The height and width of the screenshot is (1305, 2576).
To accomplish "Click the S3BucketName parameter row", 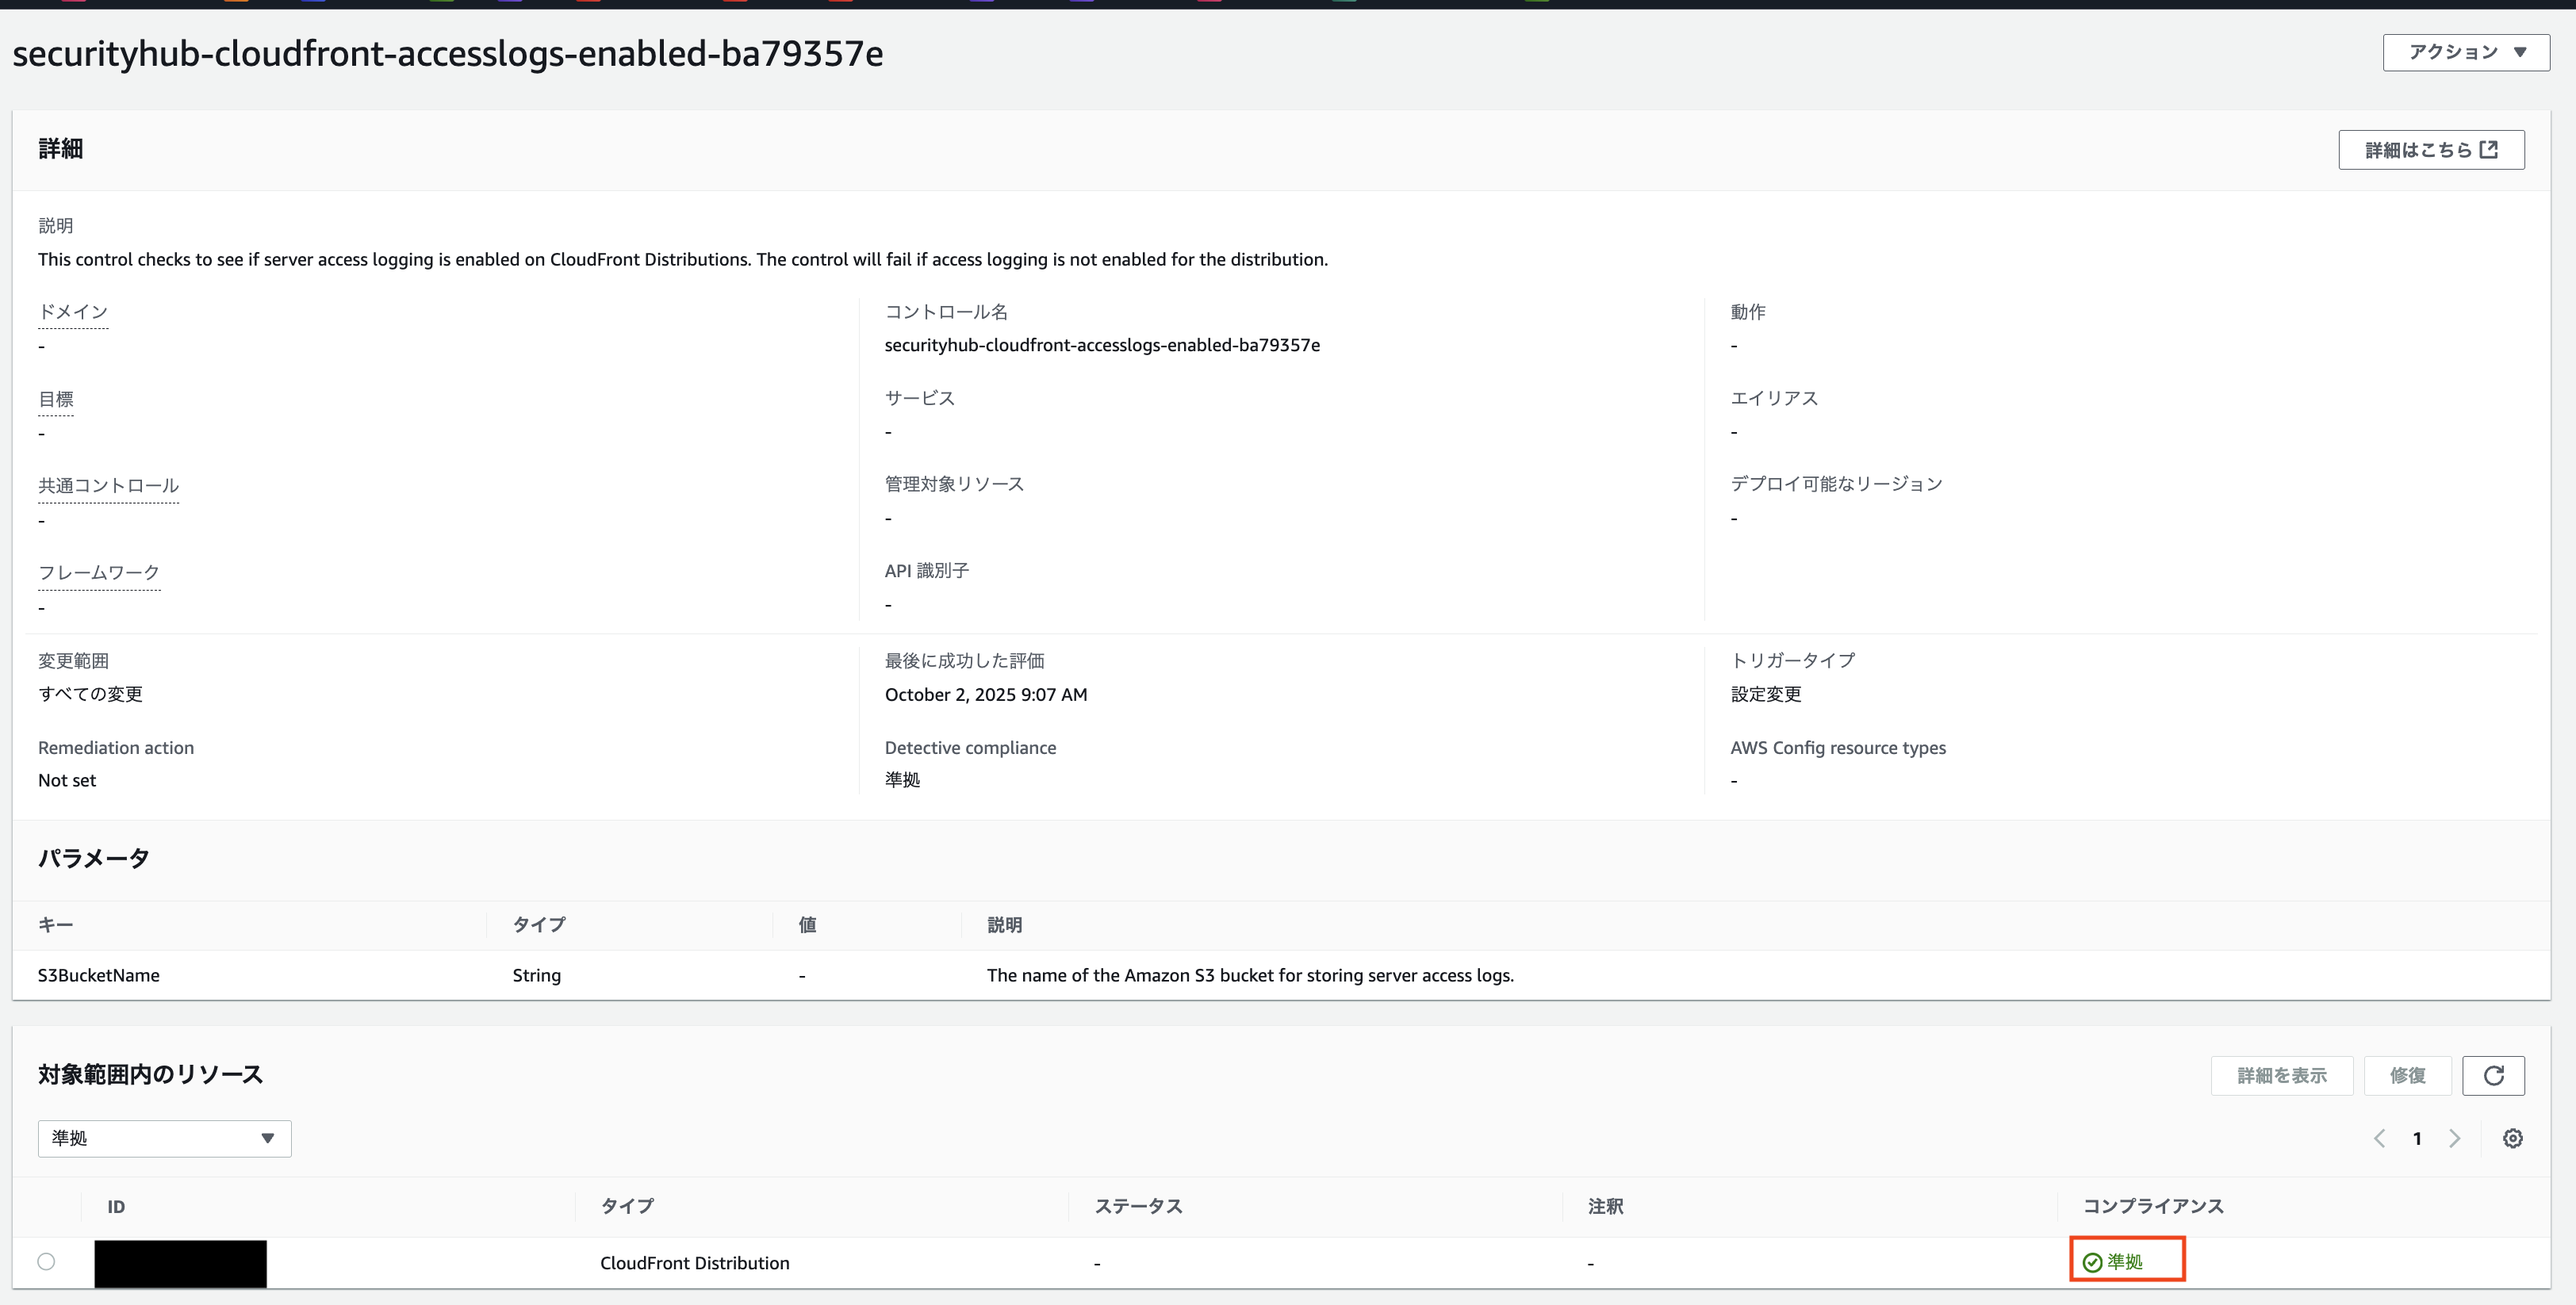I will pos(99,975).
